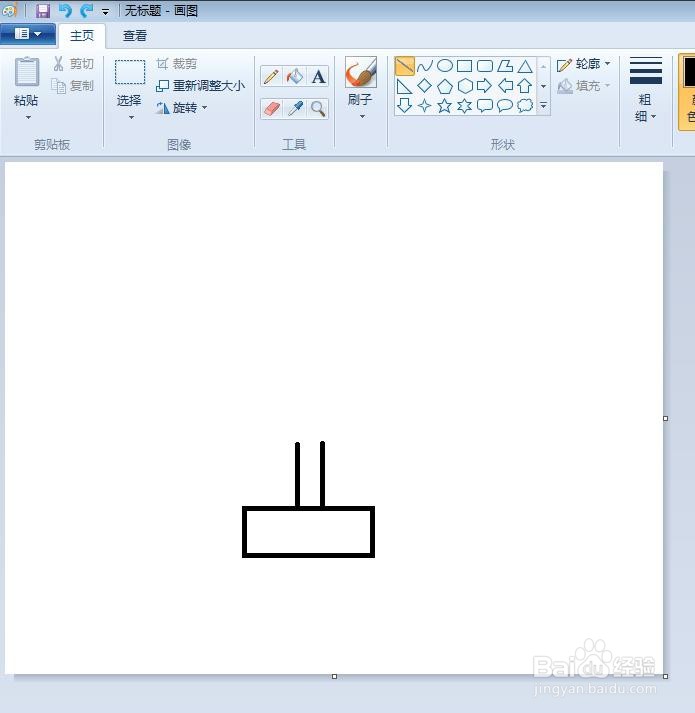Select the Cloud callout shape

[524, 105]
